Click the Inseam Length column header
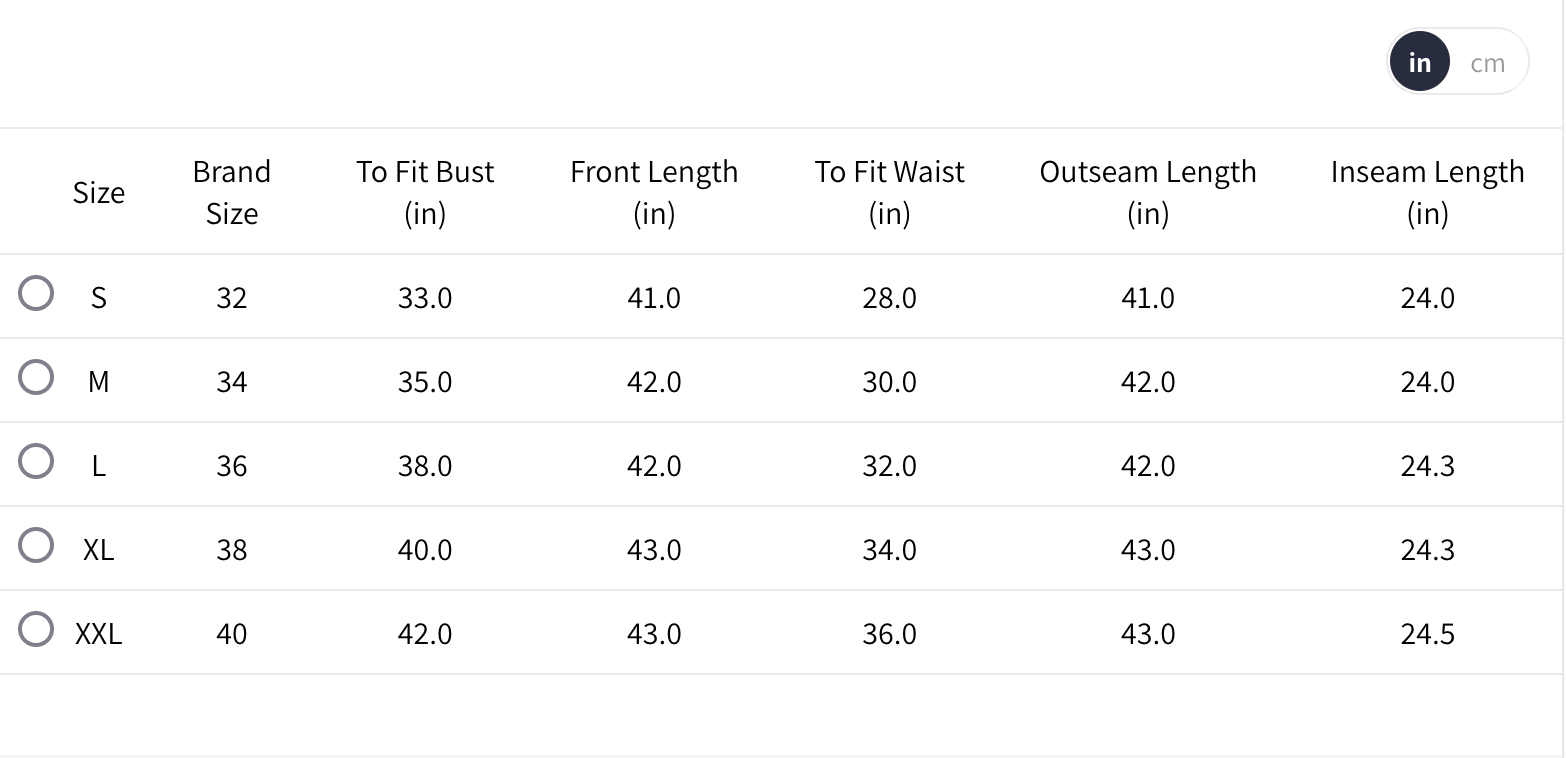 pos(1427,192)
